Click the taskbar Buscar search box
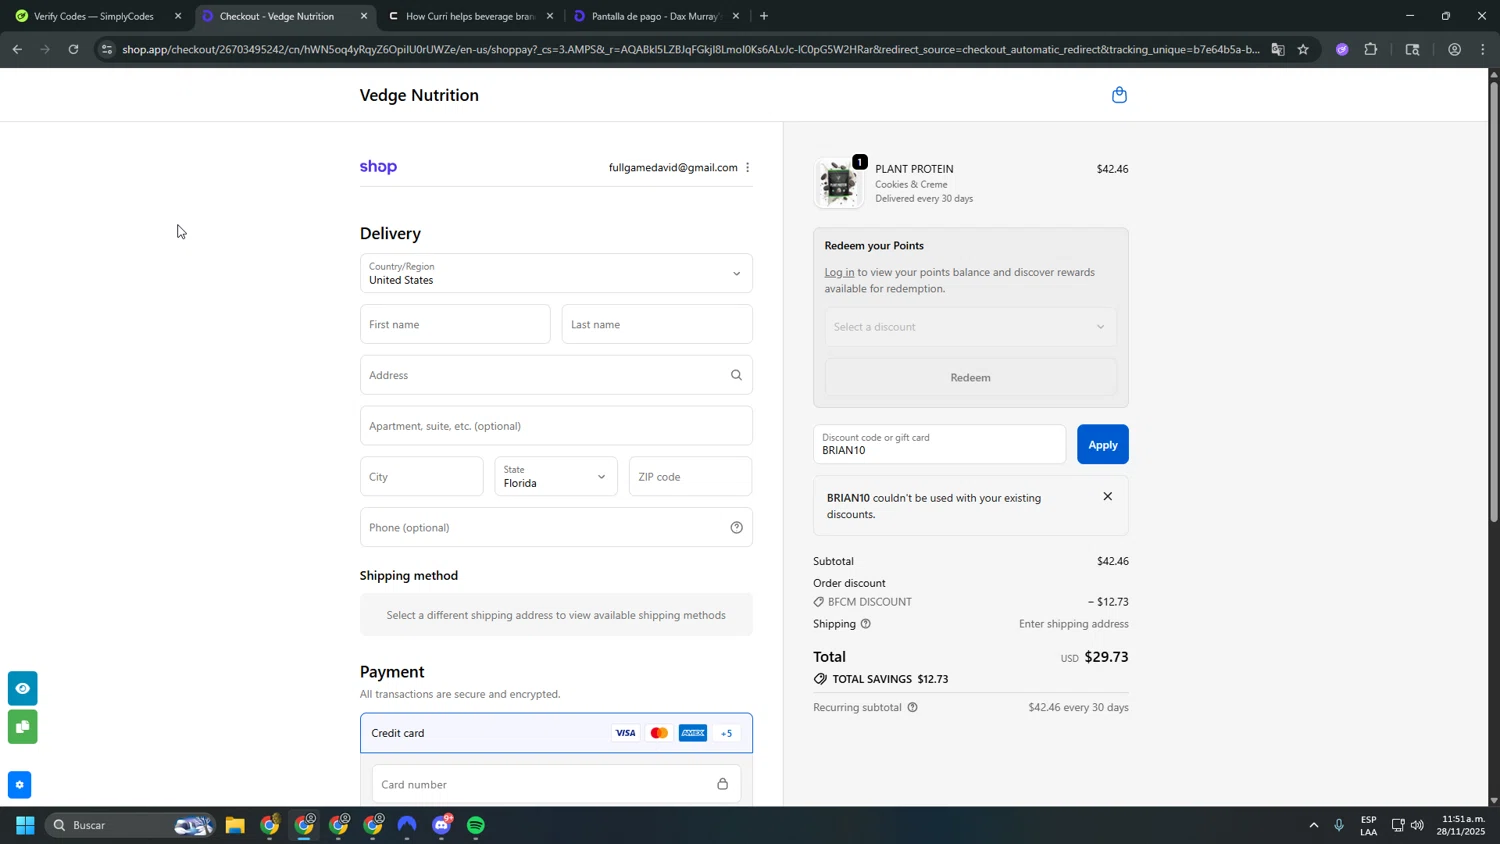This screenshot has width=1500, height=844. 129,825
